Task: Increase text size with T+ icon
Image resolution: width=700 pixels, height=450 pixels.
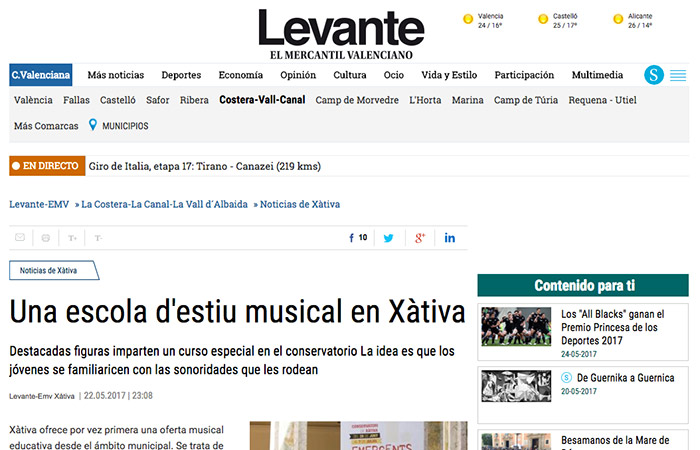Action: coord(72,238)
